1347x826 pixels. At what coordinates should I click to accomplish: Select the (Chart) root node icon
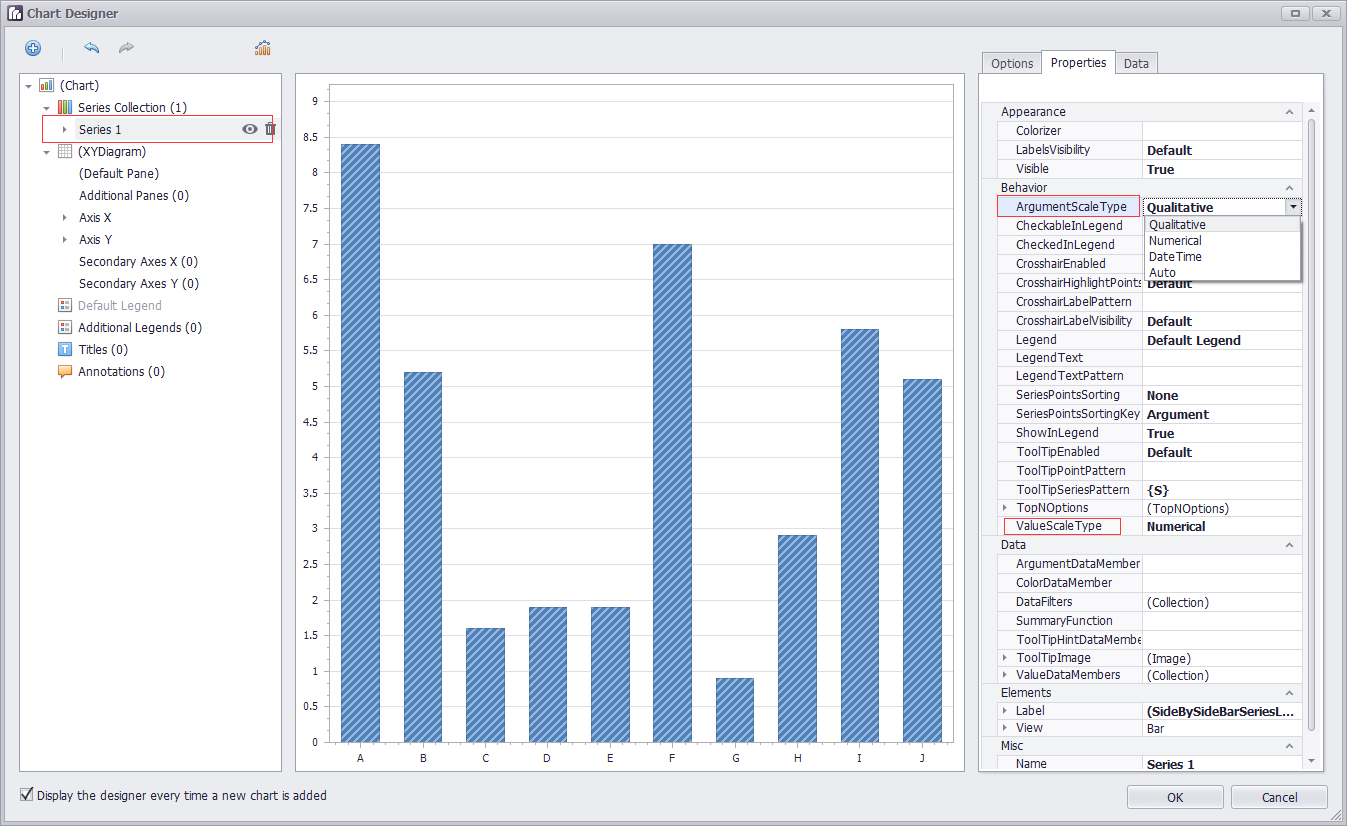pos(47,86)
